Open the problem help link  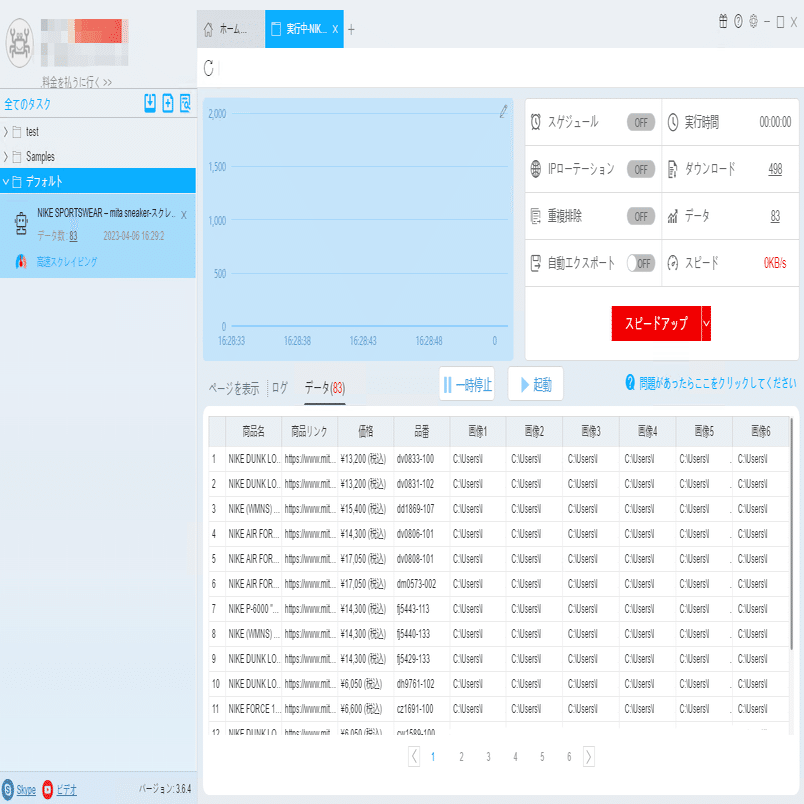717,383
